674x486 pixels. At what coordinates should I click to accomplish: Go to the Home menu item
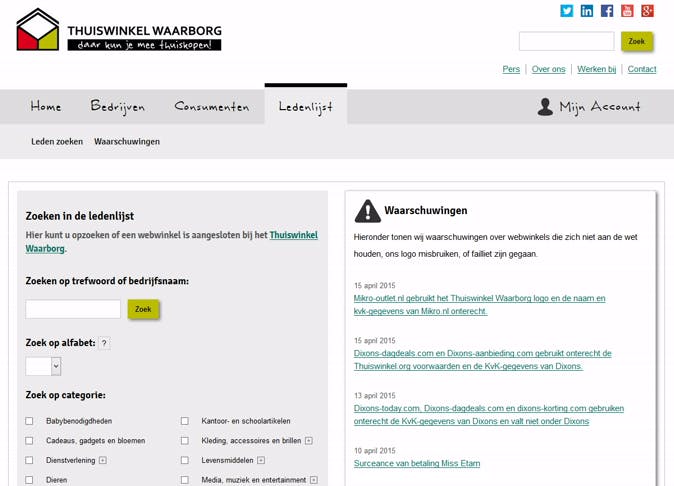pyautogui.click(x=46, y=106)
